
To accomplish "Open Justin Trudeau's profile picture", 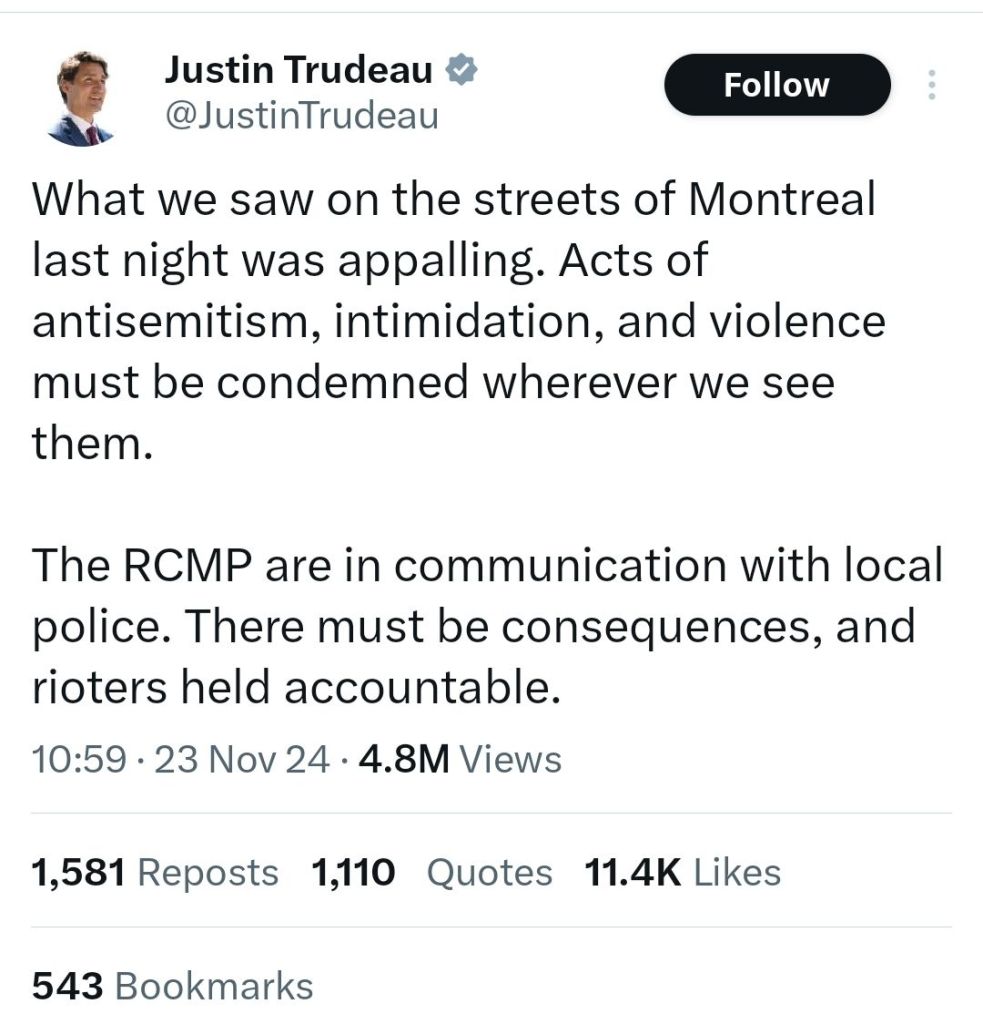I will 80,98.
